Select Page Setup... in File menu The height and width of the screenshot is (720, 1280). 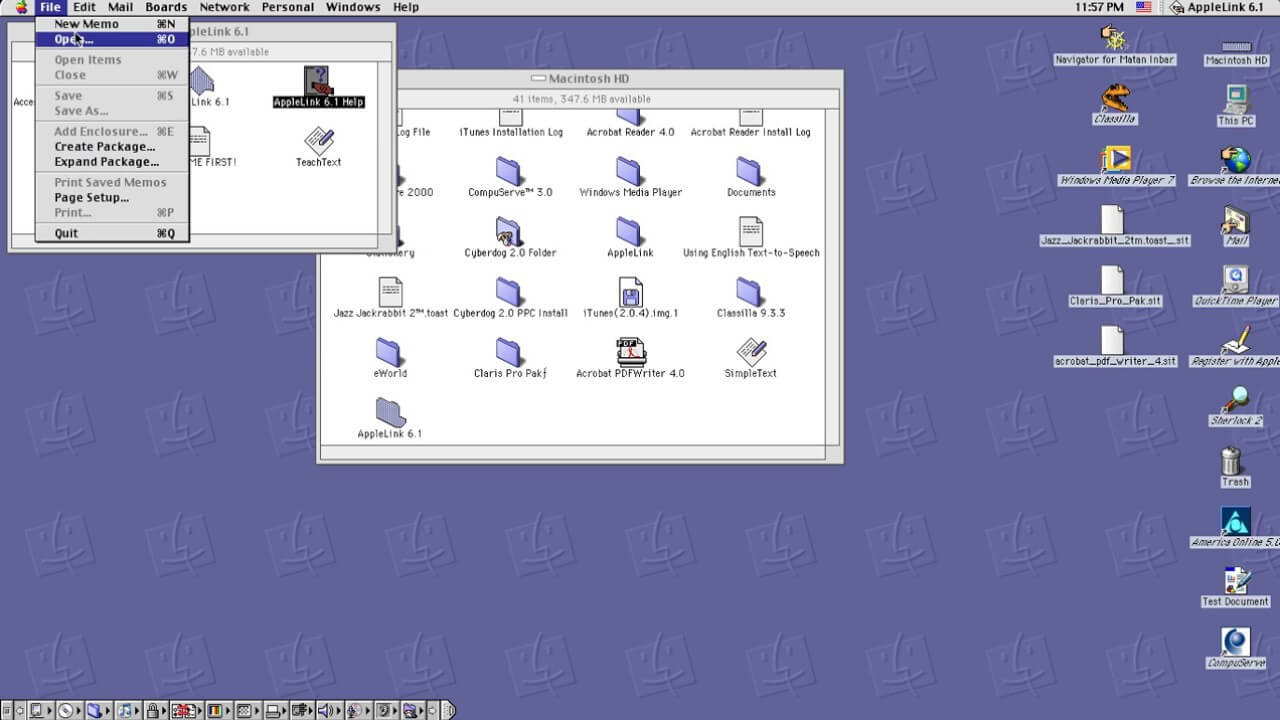click(x=110, y=198)
